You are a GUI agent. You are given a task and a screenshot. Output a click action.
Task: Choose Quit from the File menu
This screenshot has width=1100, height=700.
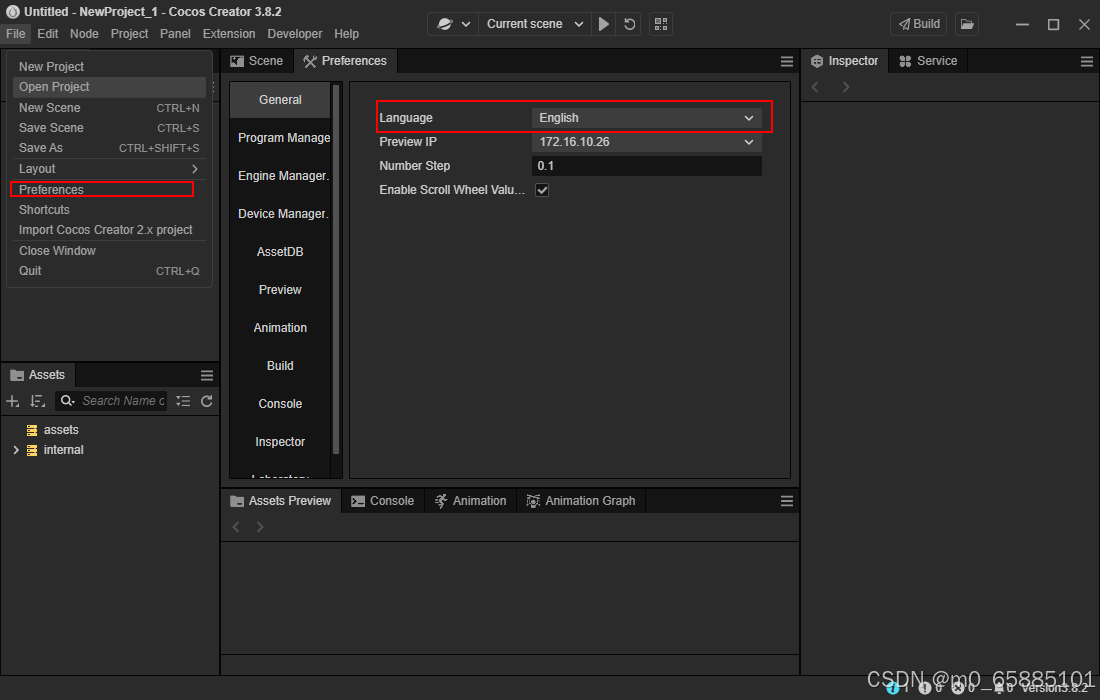click(109, 271)
